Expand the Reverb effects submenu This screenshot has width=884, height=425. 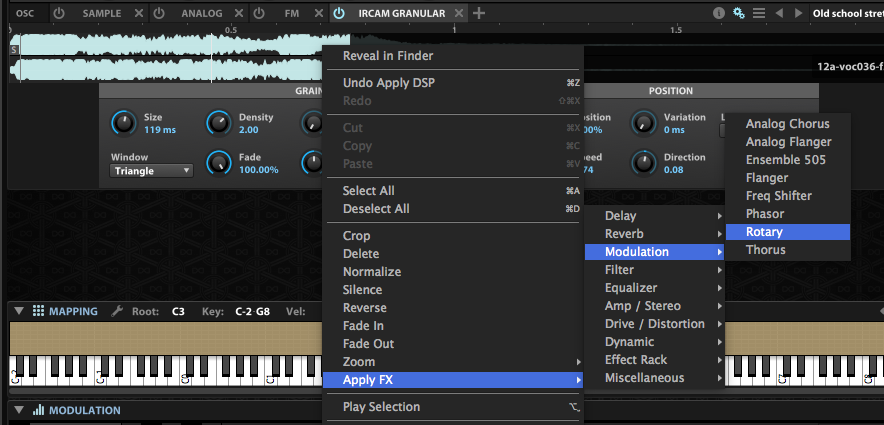click(x=655, y=234)
